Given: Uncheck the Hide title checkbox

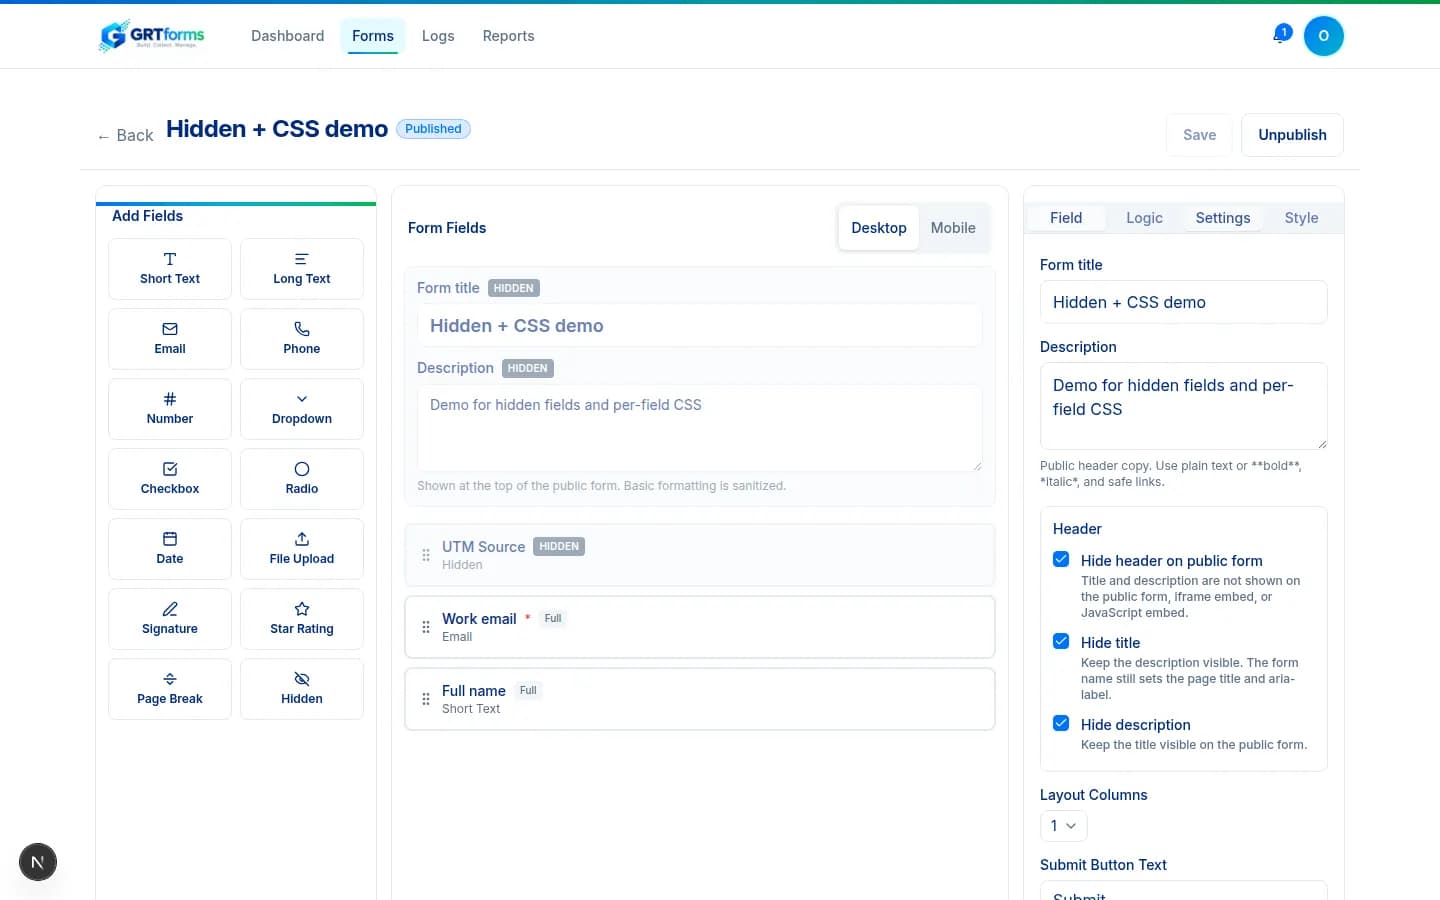Looking at the screenshot, I should tap(1061, 642).
